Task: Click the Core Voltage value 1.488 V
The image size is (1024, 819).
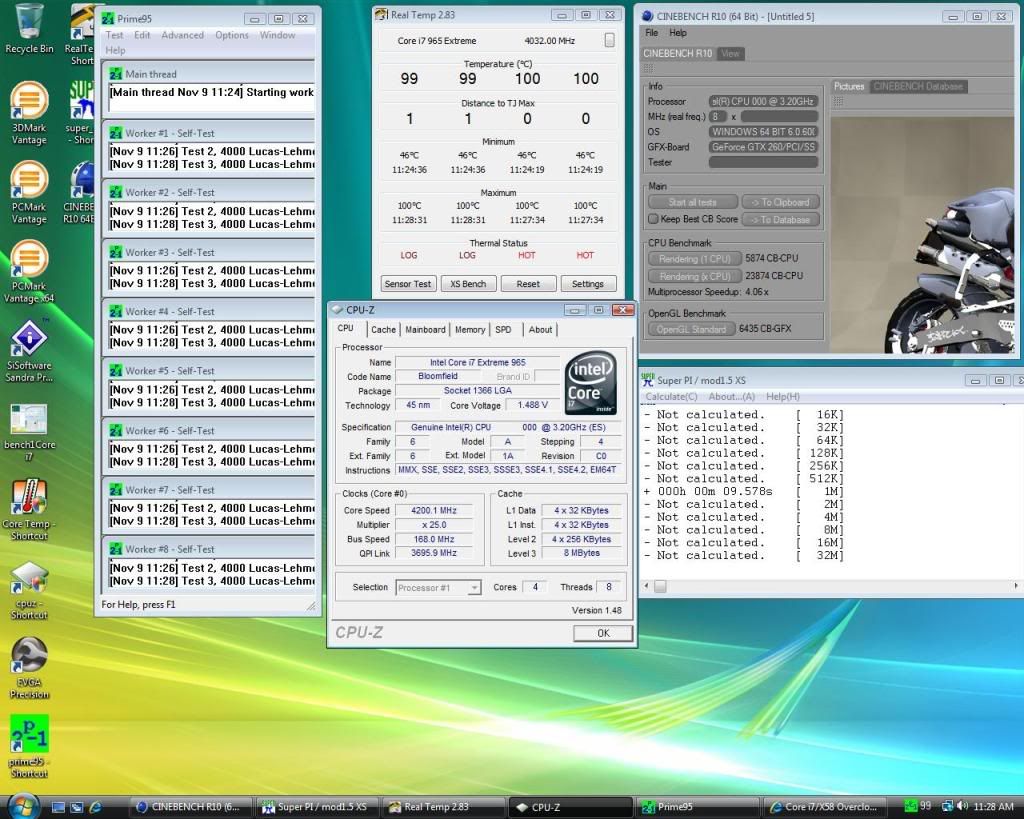Action: tap(532, 406)
